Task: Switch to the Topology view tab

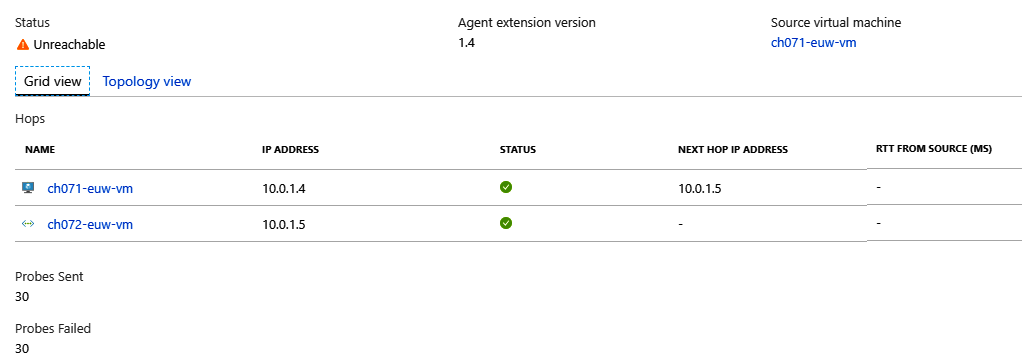Action: pyautogui.click(x=147, y=82)
